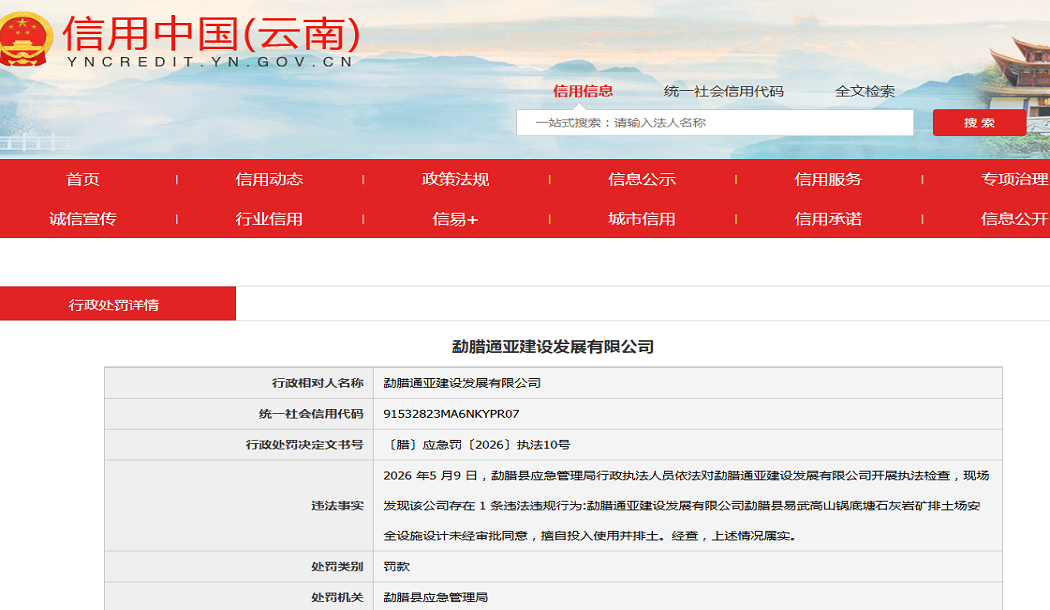Click the 行政处罚决定文书号 label
1050x610 pixels.
[x=304, y=445]
